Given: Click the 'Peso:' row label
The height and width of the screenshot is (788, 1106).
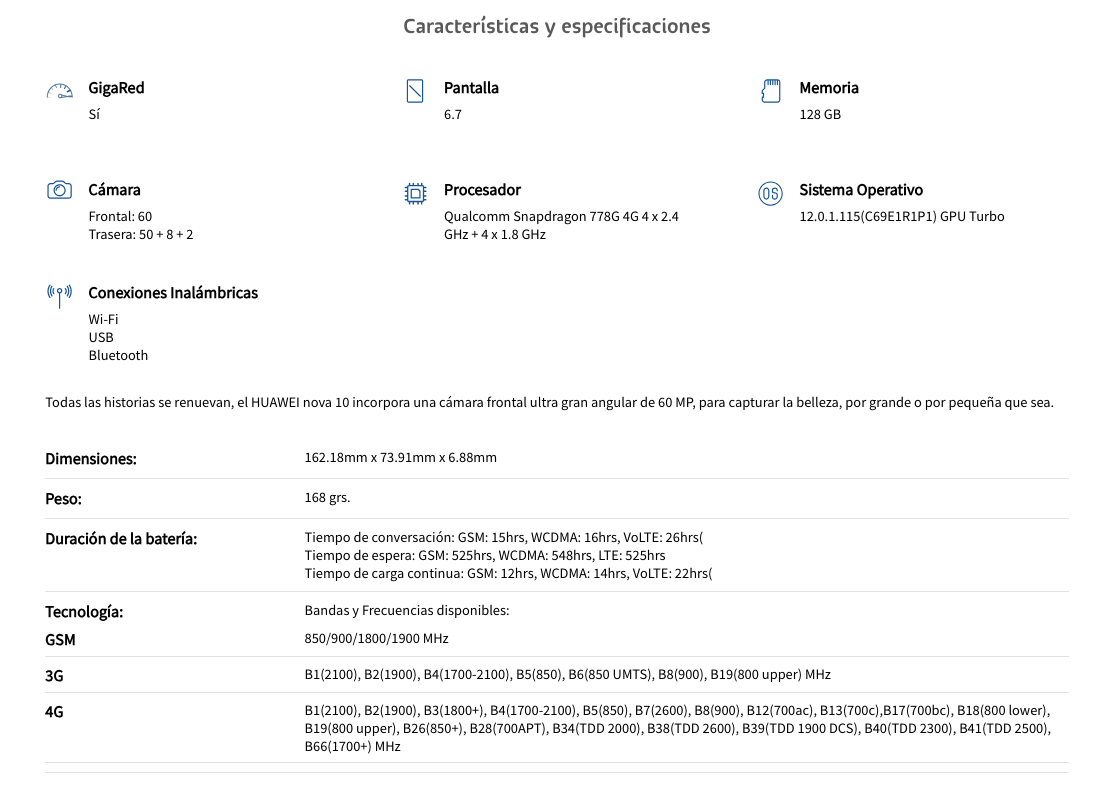Looking at the screenshot, I should point(63,499).
